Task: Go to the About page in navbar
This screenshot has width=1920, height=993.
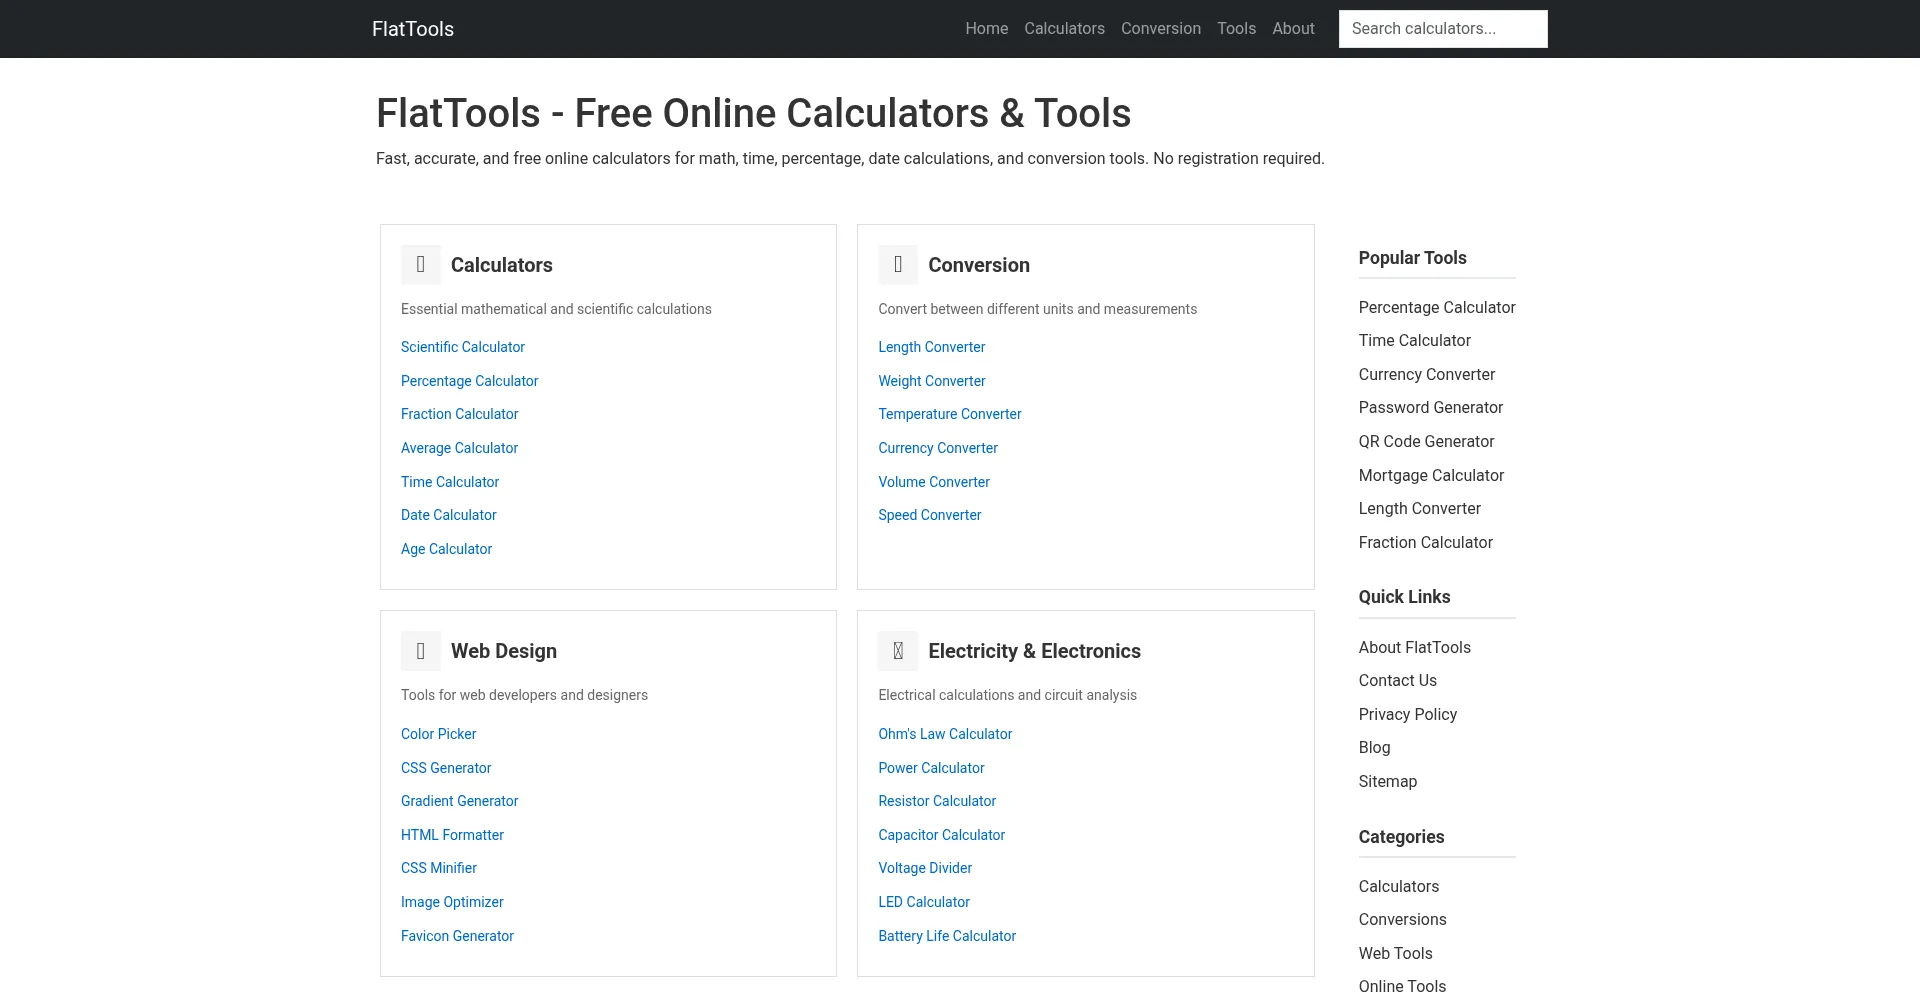Action: (x=1293, y=29)
